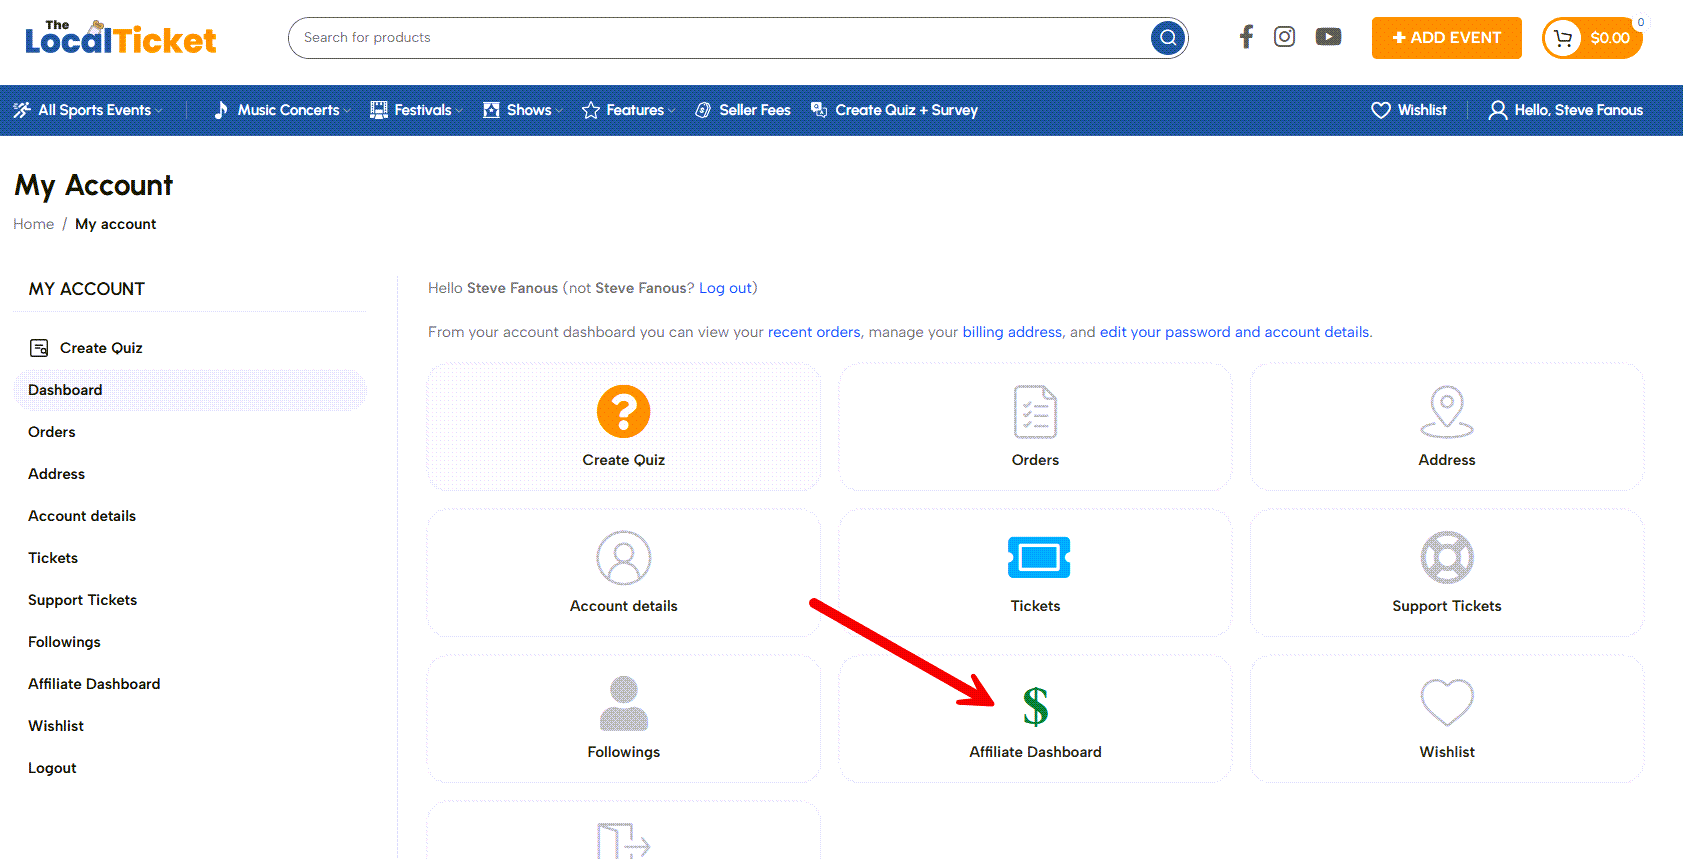Click the Support Tickets card label
The height and width of the screenshot is (859, 1683).
pyautogui.click(x=1446, y=606)
